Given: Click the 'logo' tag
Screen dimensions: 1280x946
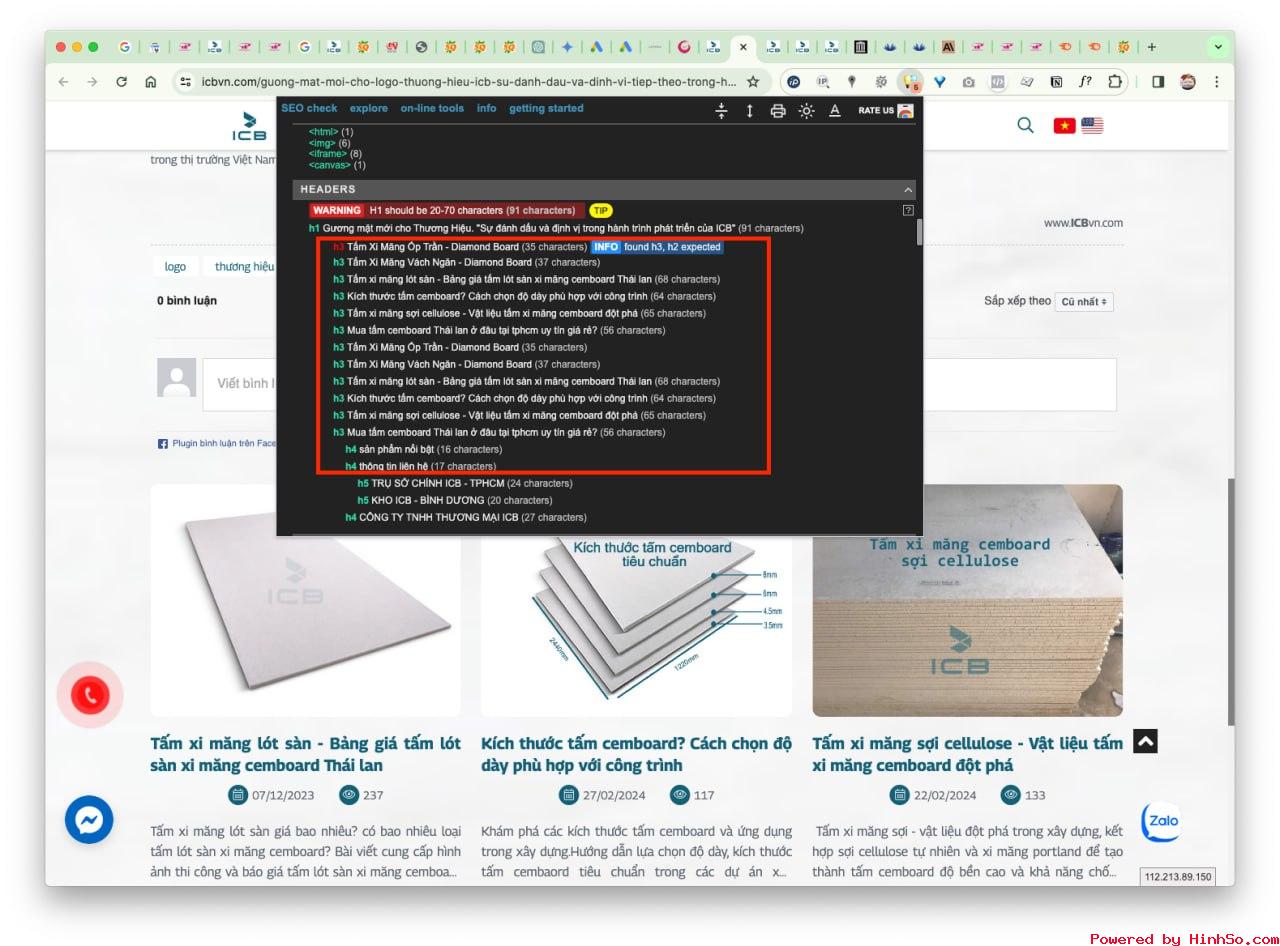Looking at the screenshot, I should click(175, 266).
